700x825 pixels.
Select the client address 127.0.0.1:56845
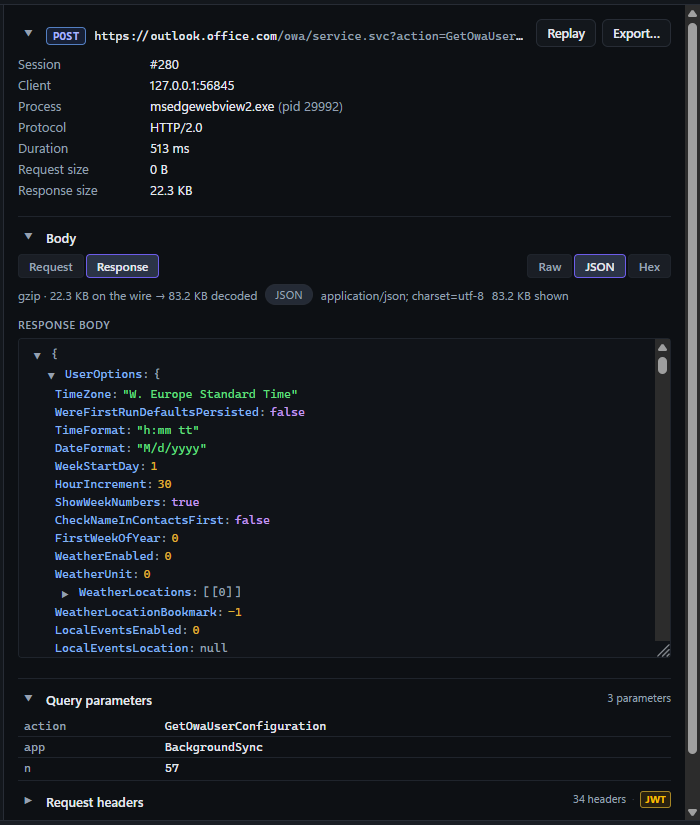tap(192, 86)
